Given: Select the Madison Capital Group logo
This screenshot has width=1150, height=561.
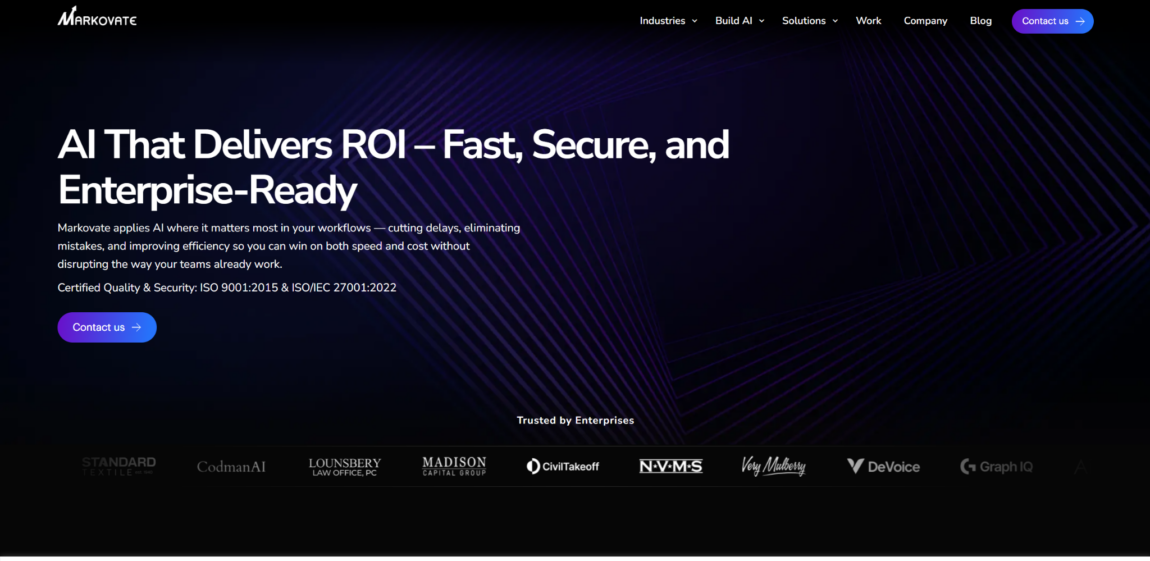Looking at the screenshot, I should (454, 466).
